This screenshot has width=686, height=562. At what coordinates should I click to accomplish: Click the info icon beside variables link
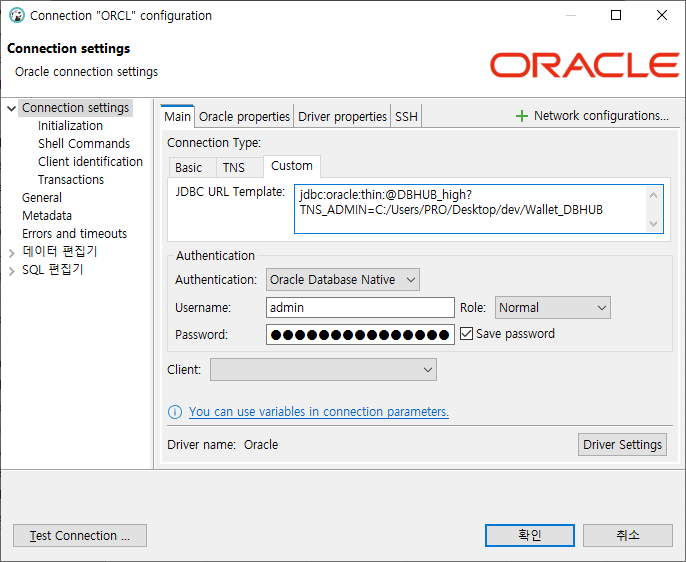click(175, 412)
